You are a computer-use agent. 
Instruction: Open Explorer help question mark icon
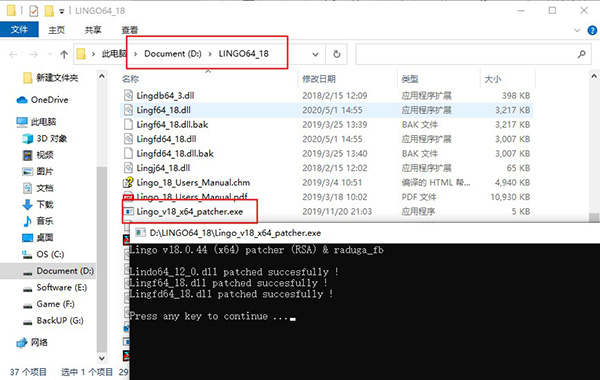coord(592,30)
